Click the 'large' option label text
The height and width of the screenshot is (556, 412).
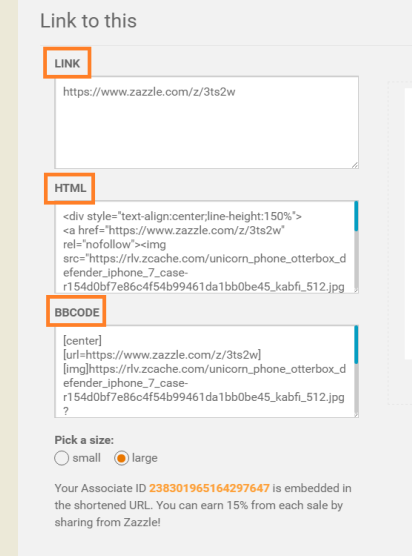pyautogui.click(x=145, y=458)
